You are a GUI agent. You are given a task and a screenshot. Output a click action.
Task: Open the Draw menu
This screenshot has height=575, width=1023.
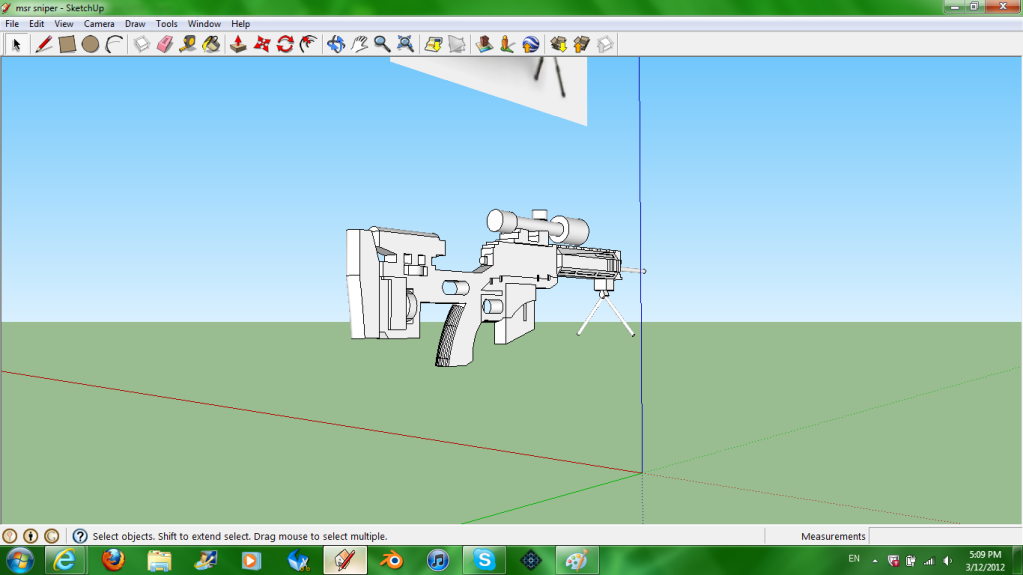[x=135, y=23]
